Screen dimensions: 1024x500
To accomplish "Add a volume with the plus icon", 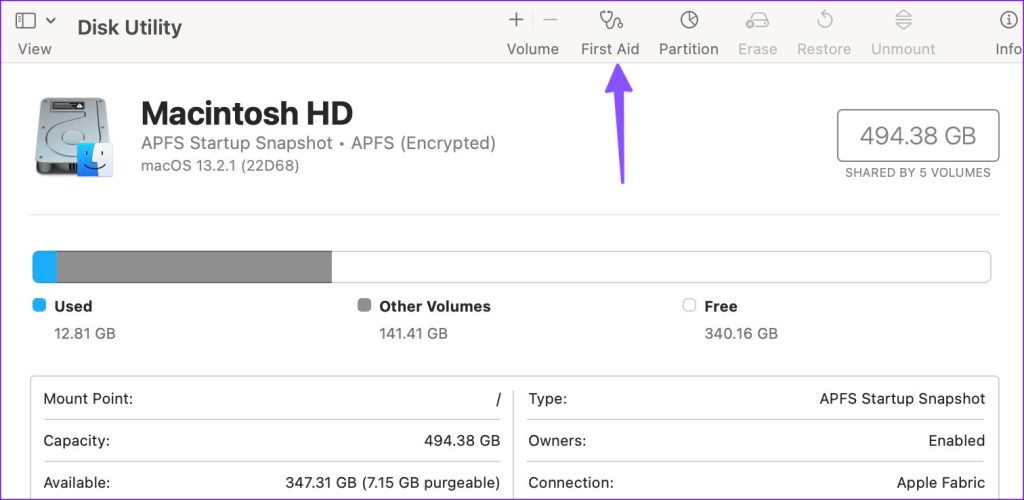I will tap(516, 20).
